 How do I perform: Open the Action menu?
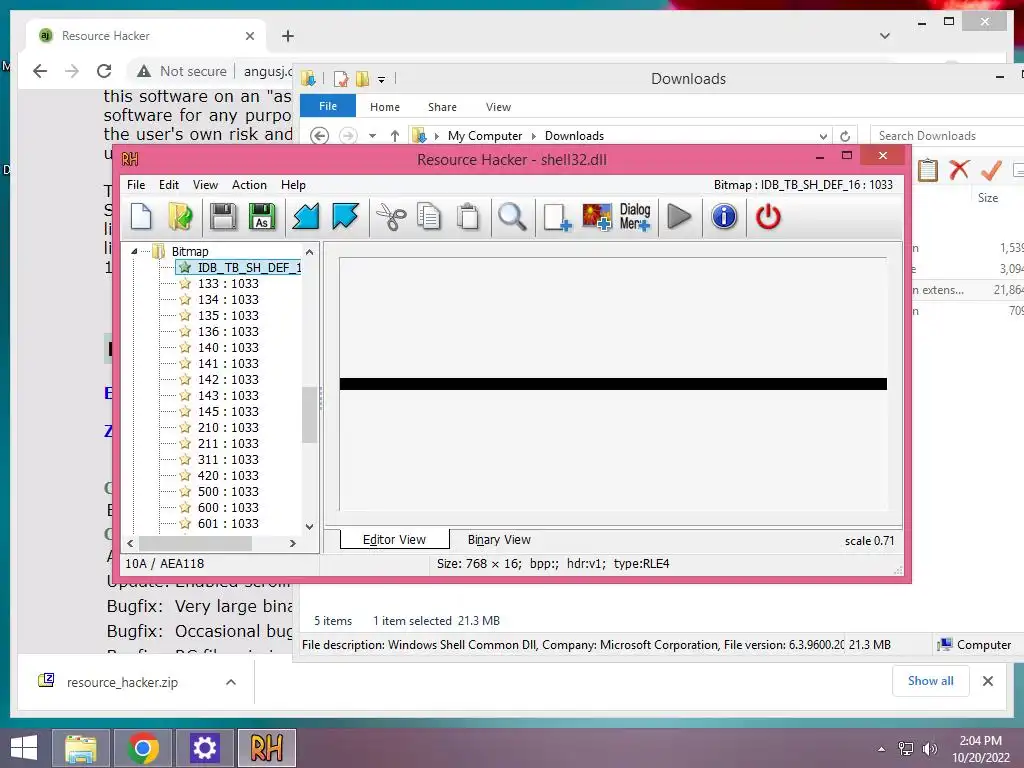[x=249, y=185]
